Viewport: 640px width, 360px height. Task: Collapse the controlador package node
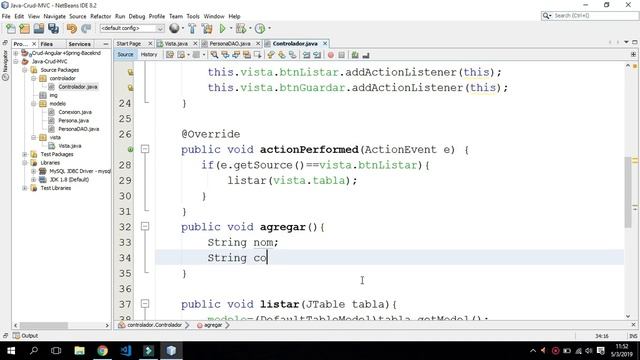coord(34,78)
